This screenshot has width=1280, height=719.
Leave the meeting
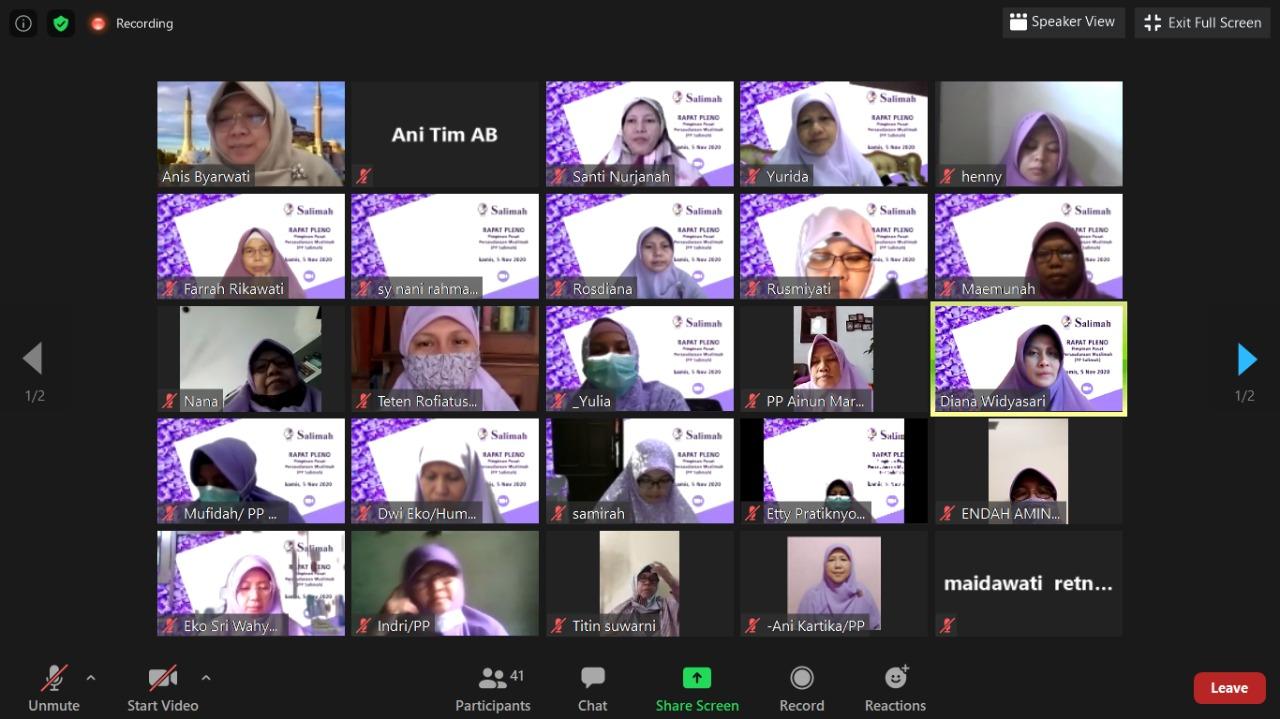click(1229, 688)
